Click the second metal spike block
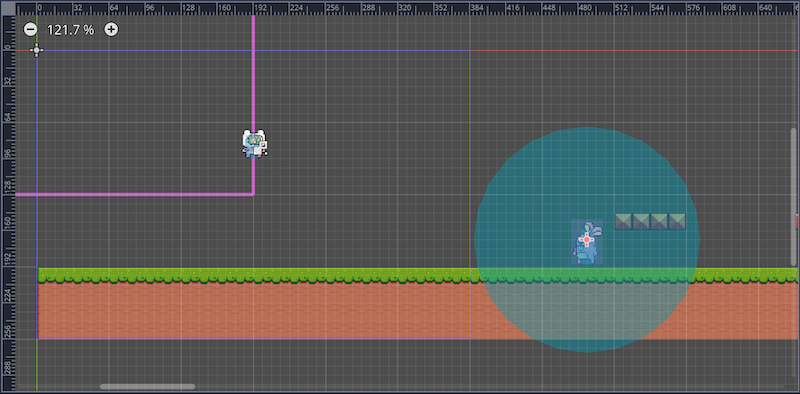 pos(641,221)
